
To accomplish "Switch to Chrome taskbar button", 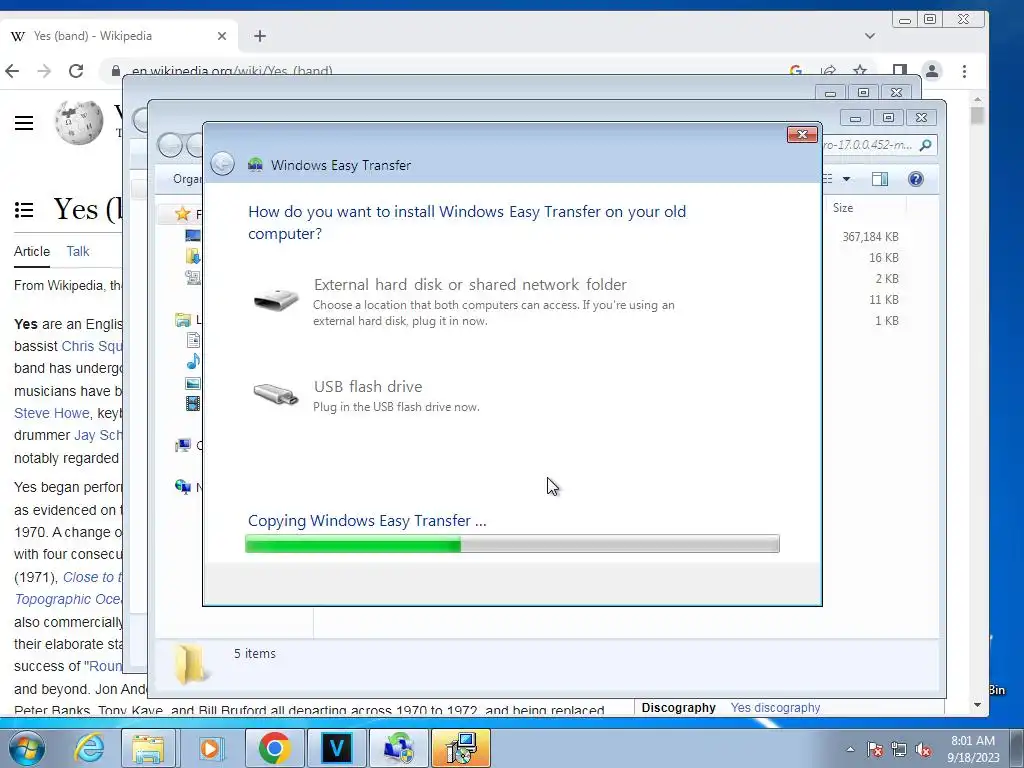I will (x=274, y=748).
